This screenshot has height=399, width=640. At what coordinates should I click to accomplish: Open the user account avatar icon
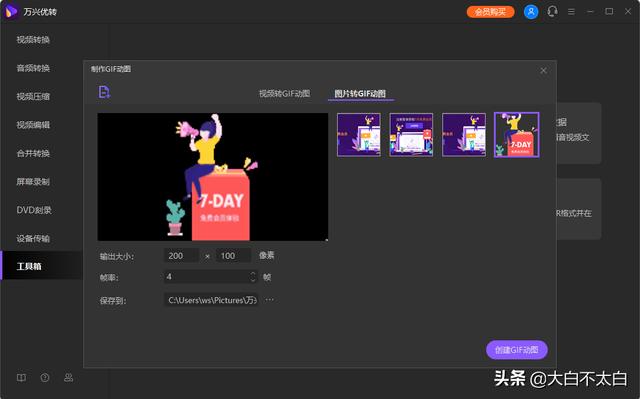[x=531, y=12]
